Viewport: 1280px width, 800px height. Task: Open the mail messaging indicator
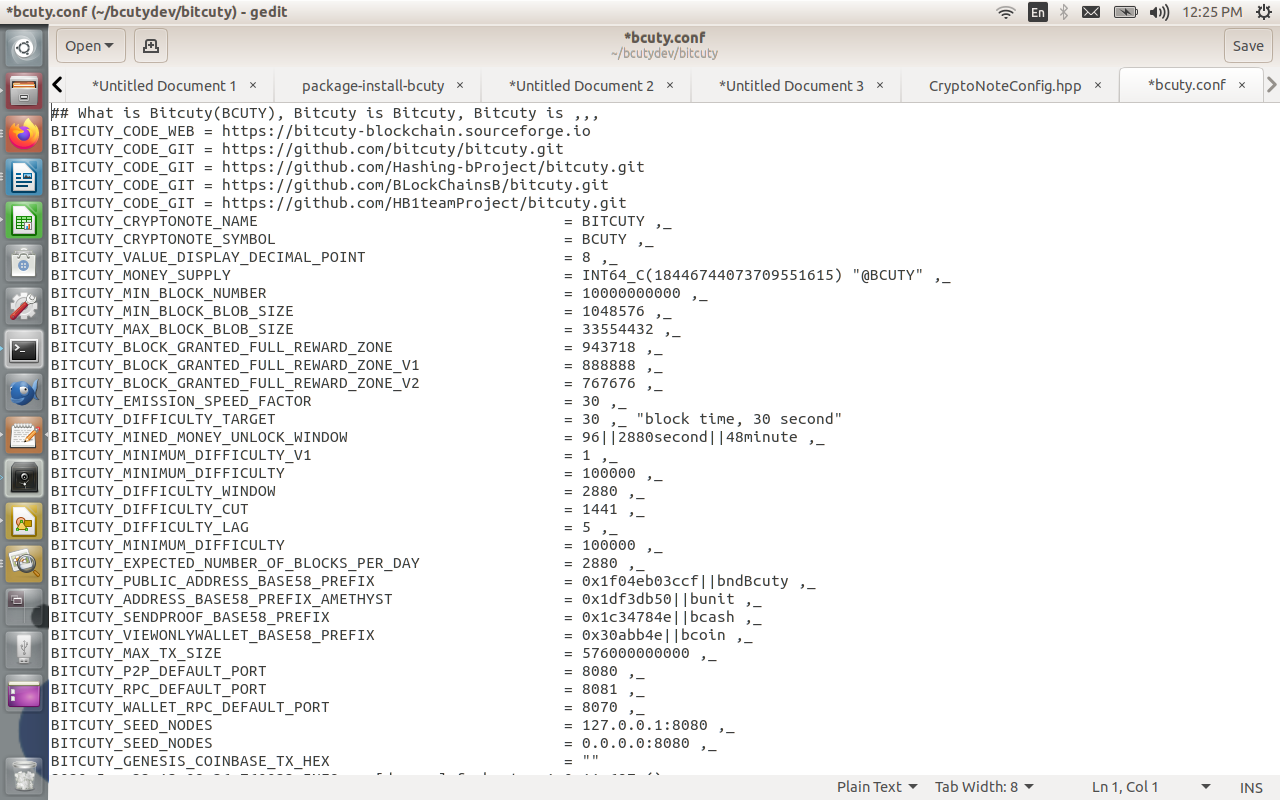tap(1091, 12)
